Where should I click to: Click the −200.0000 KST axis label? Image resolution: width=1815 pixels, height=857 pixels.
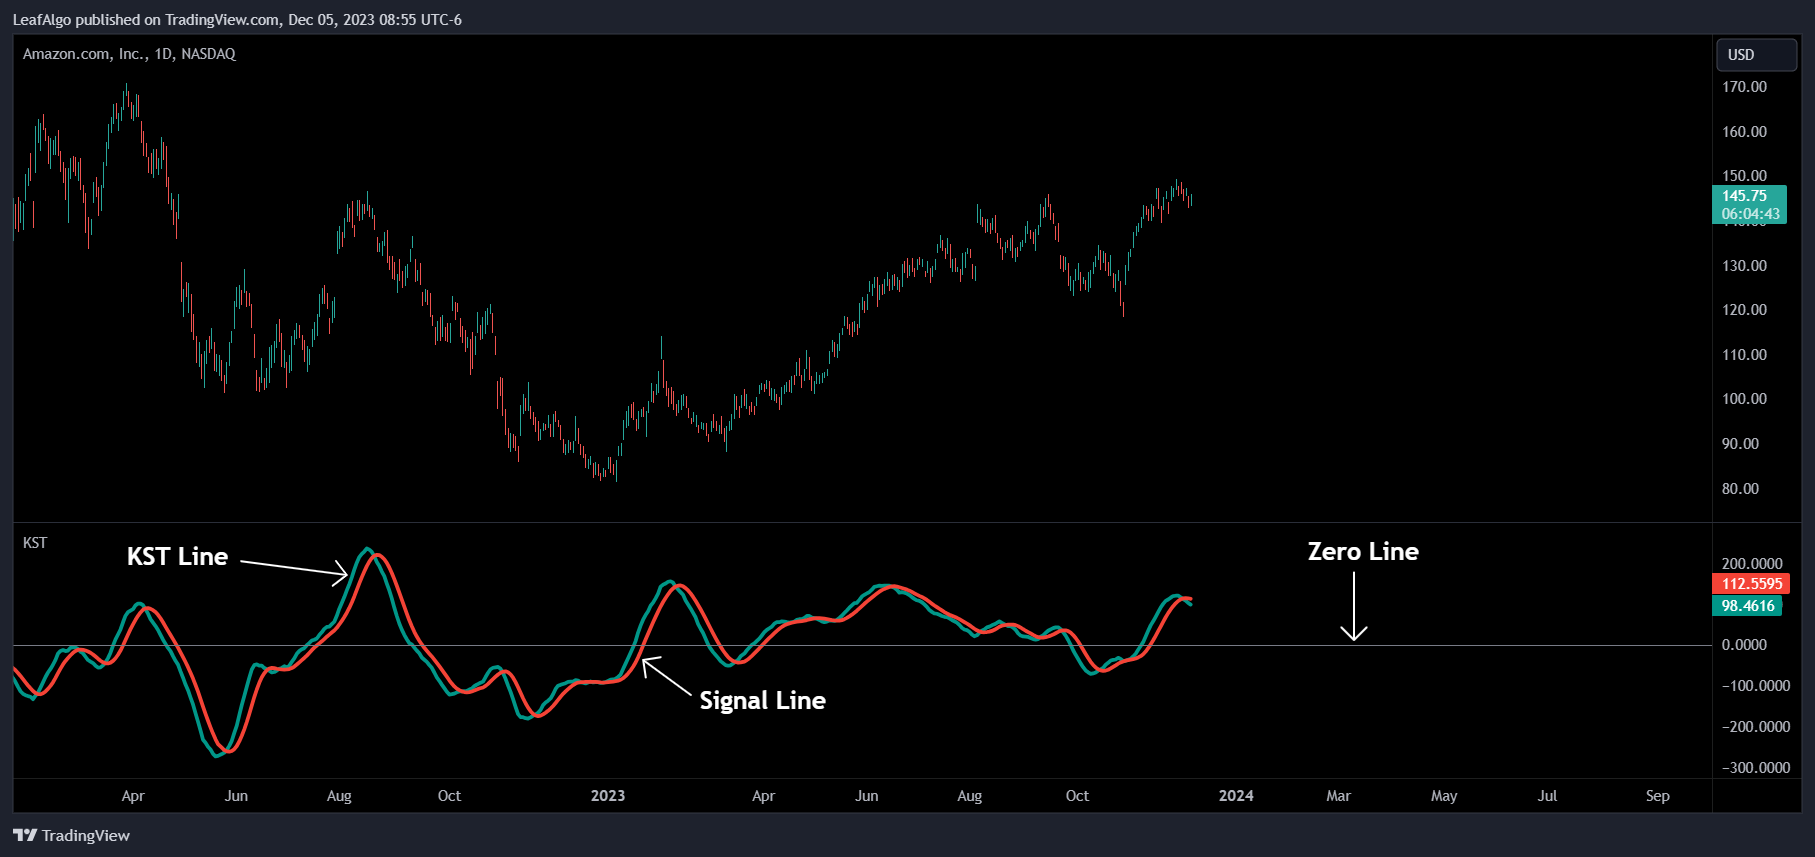tap(1755, 727)
